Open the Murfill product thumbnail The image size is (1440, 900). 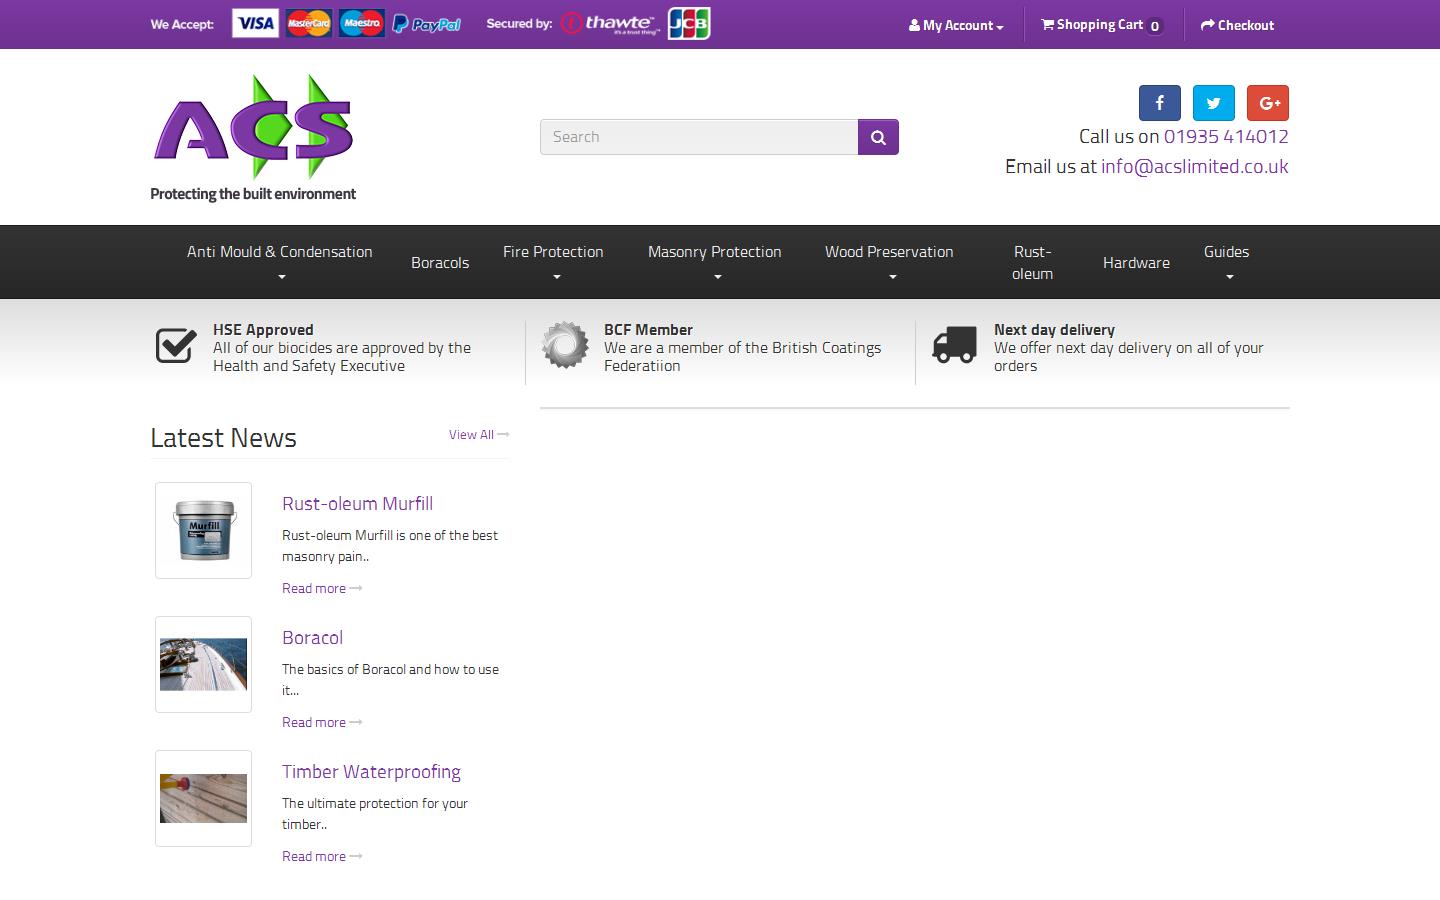[x=204, y=530]
